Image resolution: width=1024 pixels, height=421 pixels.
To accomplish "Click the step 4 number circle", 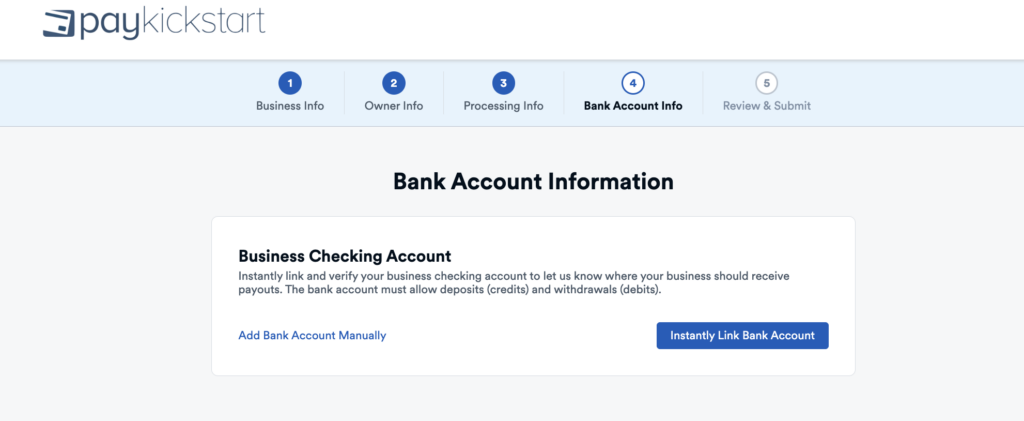I will pyautogui.click(x=633, y=83).
